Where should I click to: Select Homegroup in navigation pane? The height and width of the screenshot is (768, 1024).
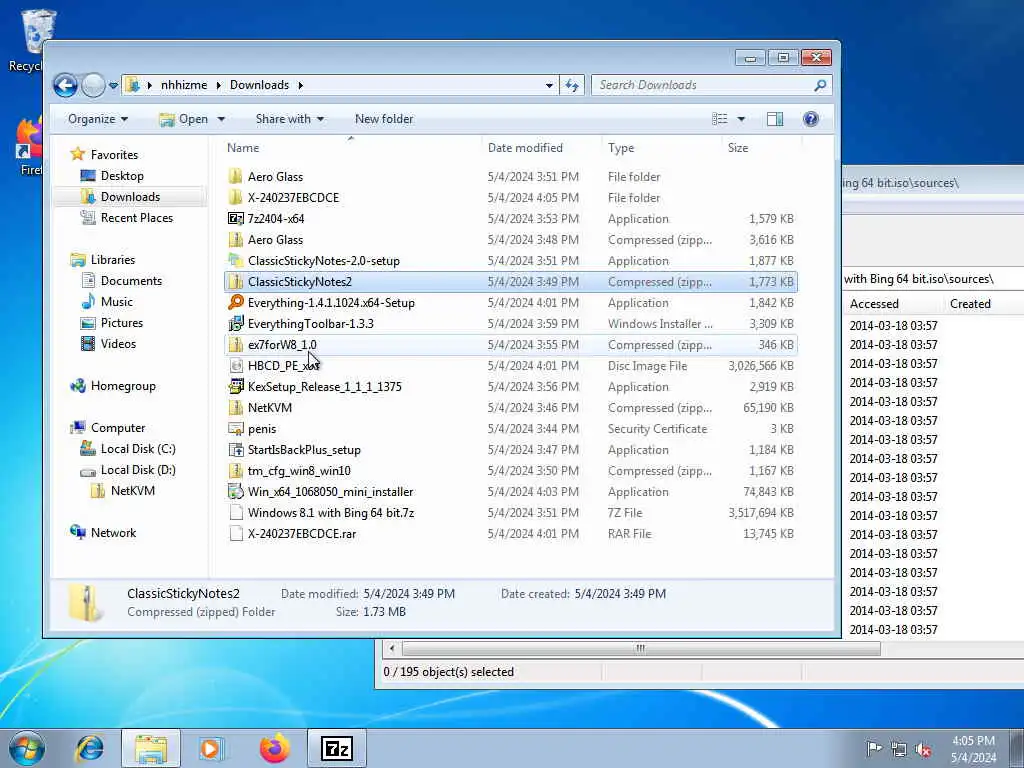123,386
